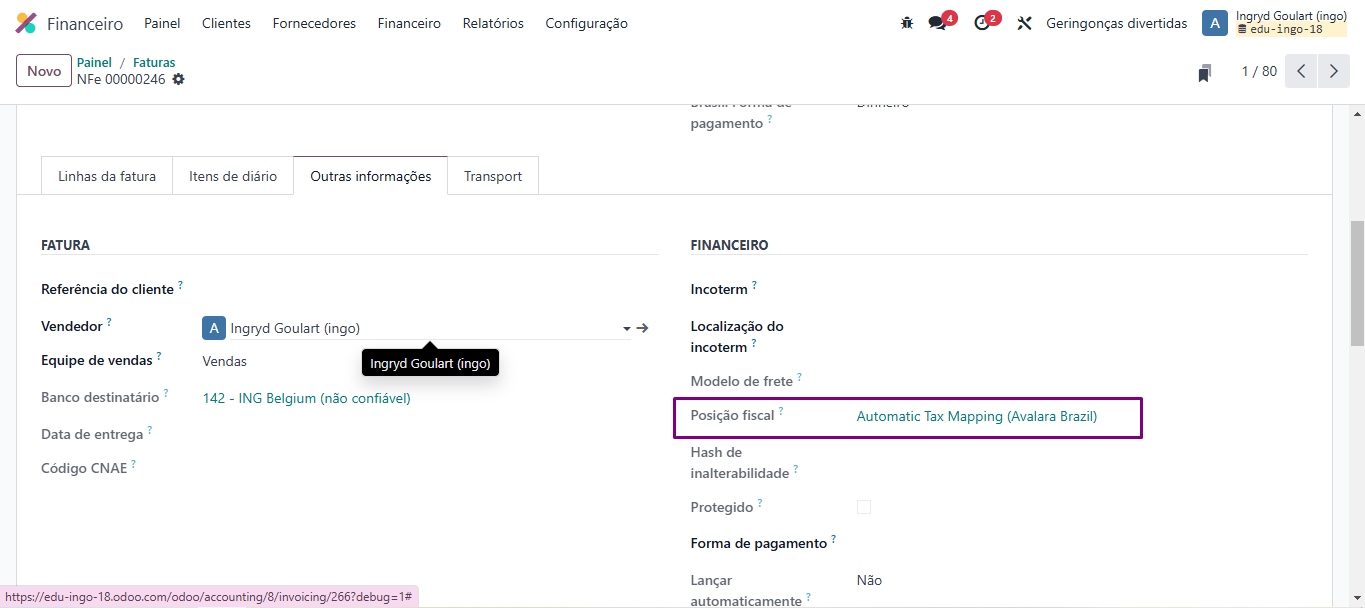Open the Clientes menu
1365x608 pixels.
[226, 23]
